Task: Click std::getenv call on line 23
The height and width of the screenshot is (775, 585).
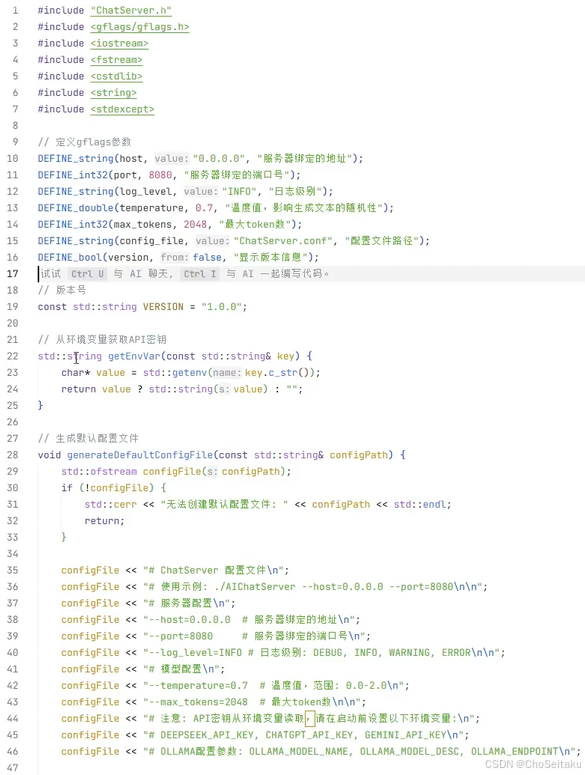Action: [x=175, y=373]
